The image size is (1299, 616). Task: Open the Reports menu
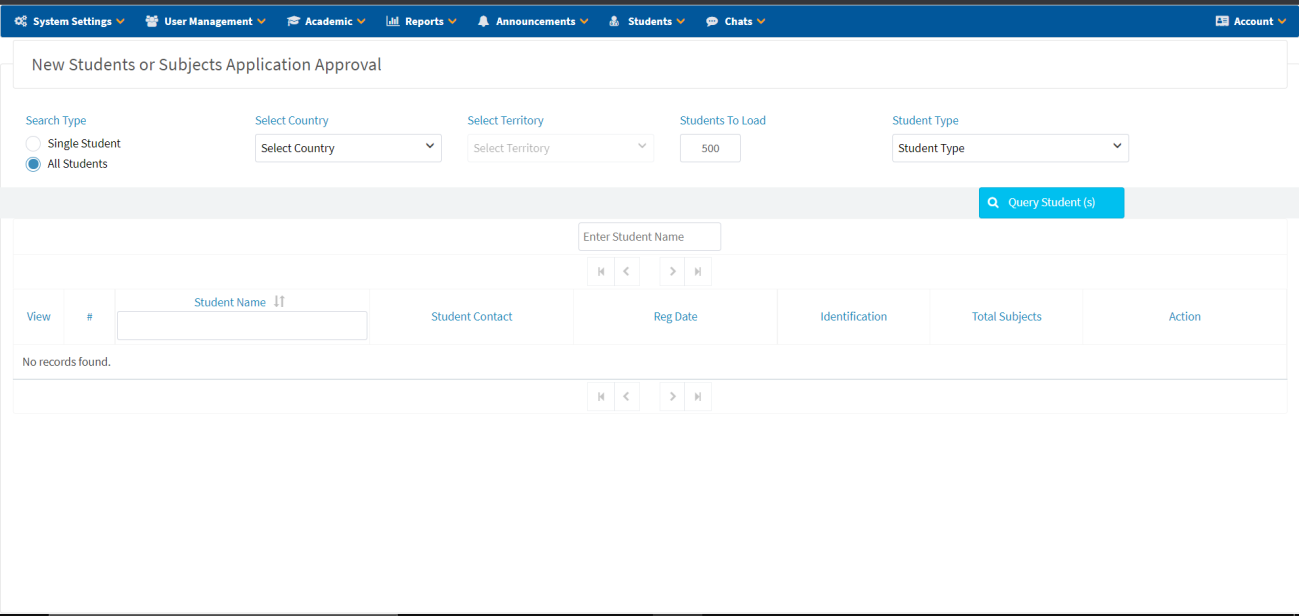pos(422,21)
